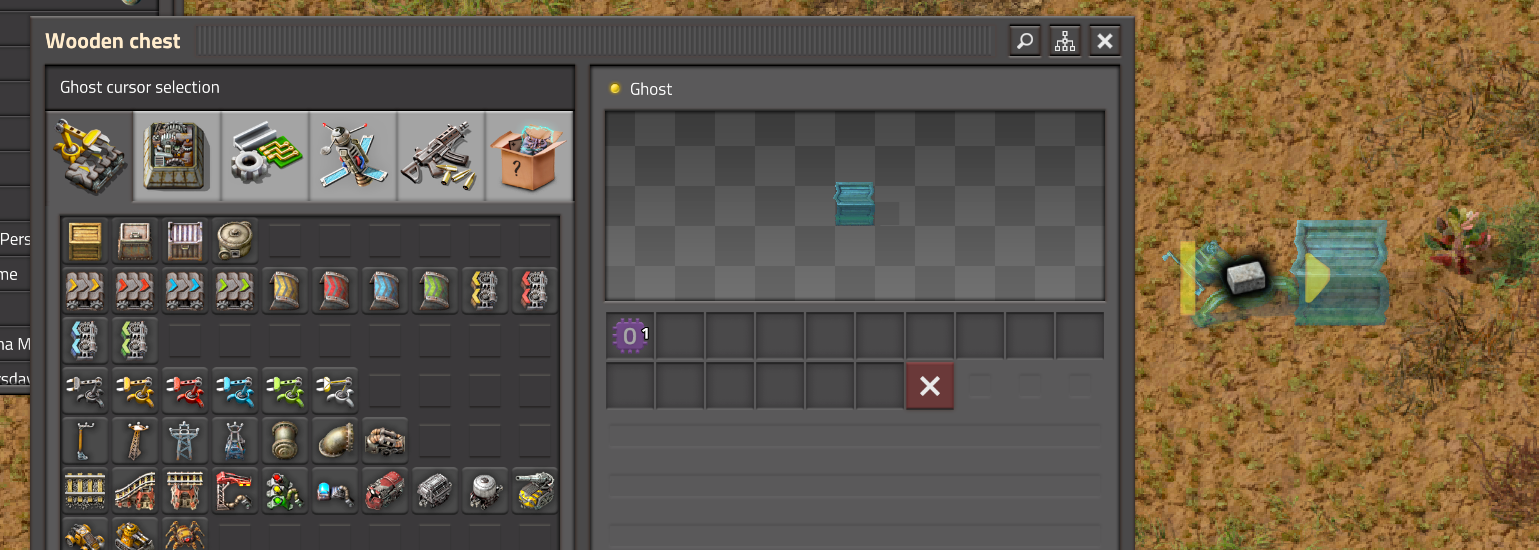This screenshot has width=1539, height=550.
Task: Open the circuit network button in title bar
Action: click(1065, 41)
